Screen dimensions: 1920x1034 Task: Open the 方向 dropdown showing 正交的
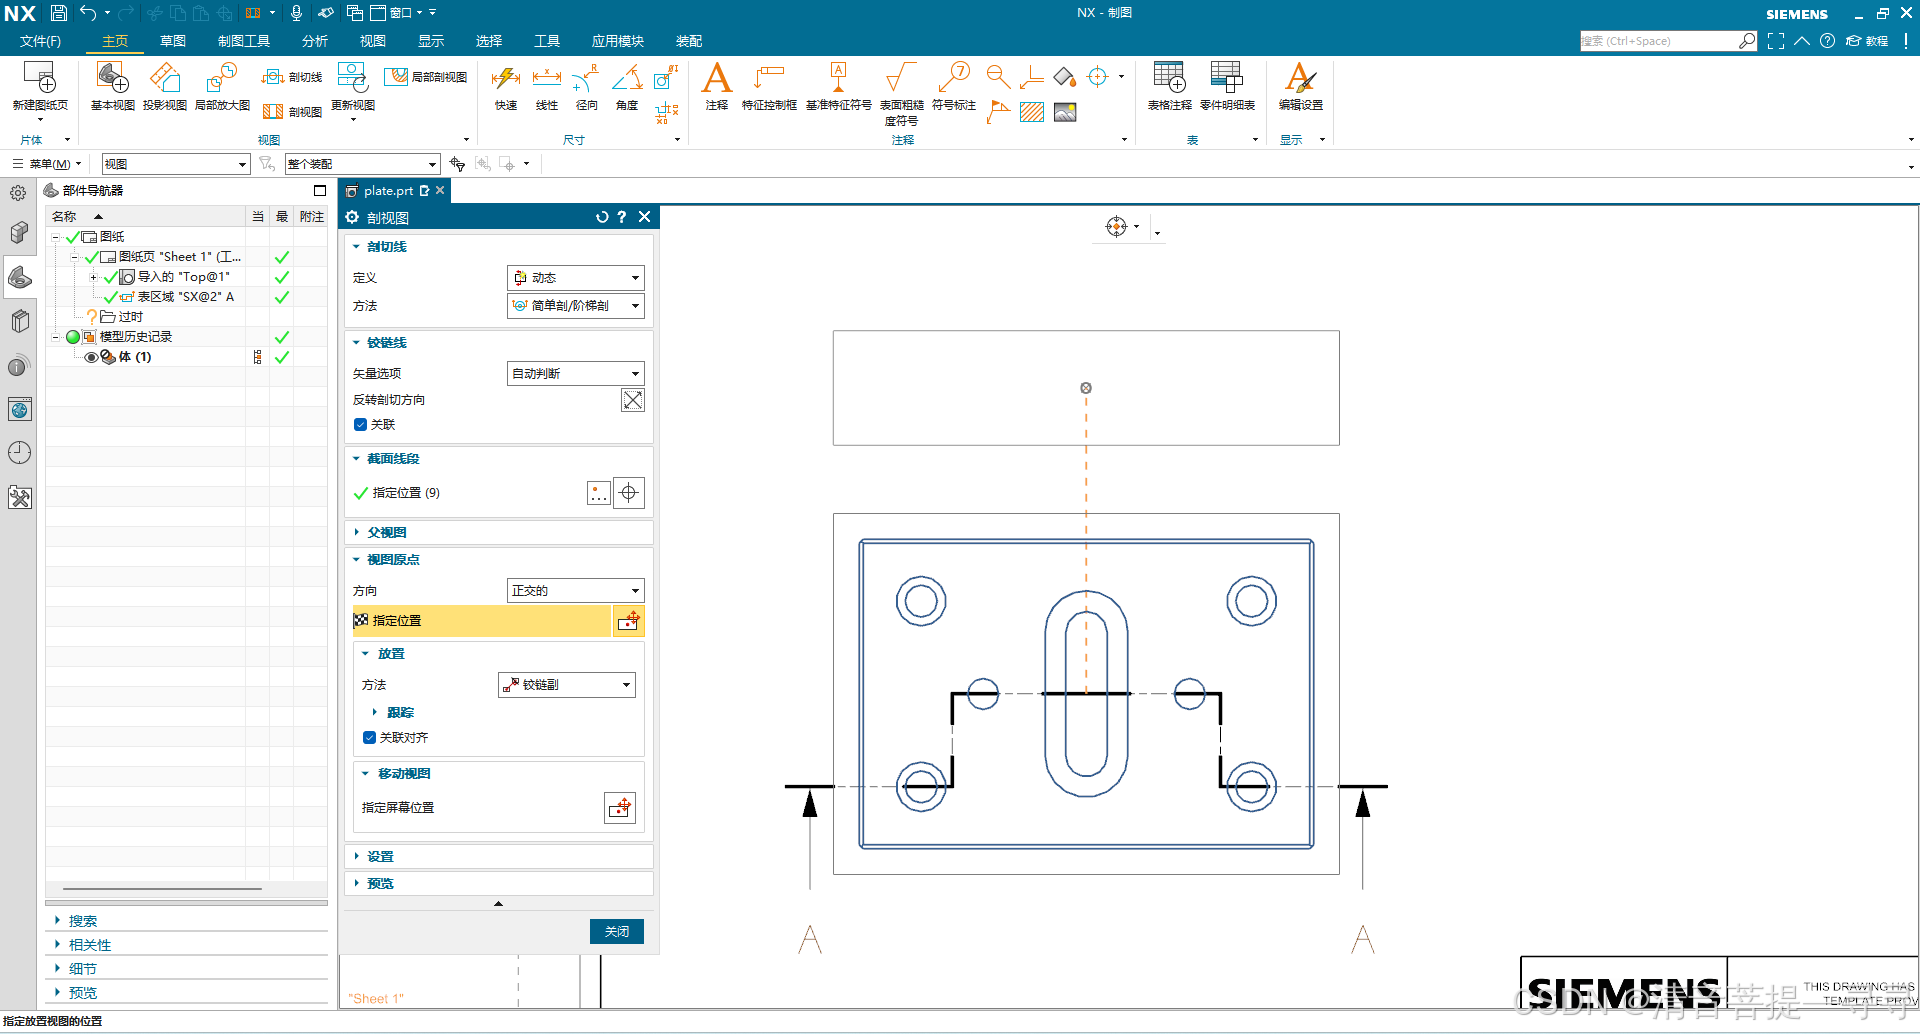tap(576, 591)
